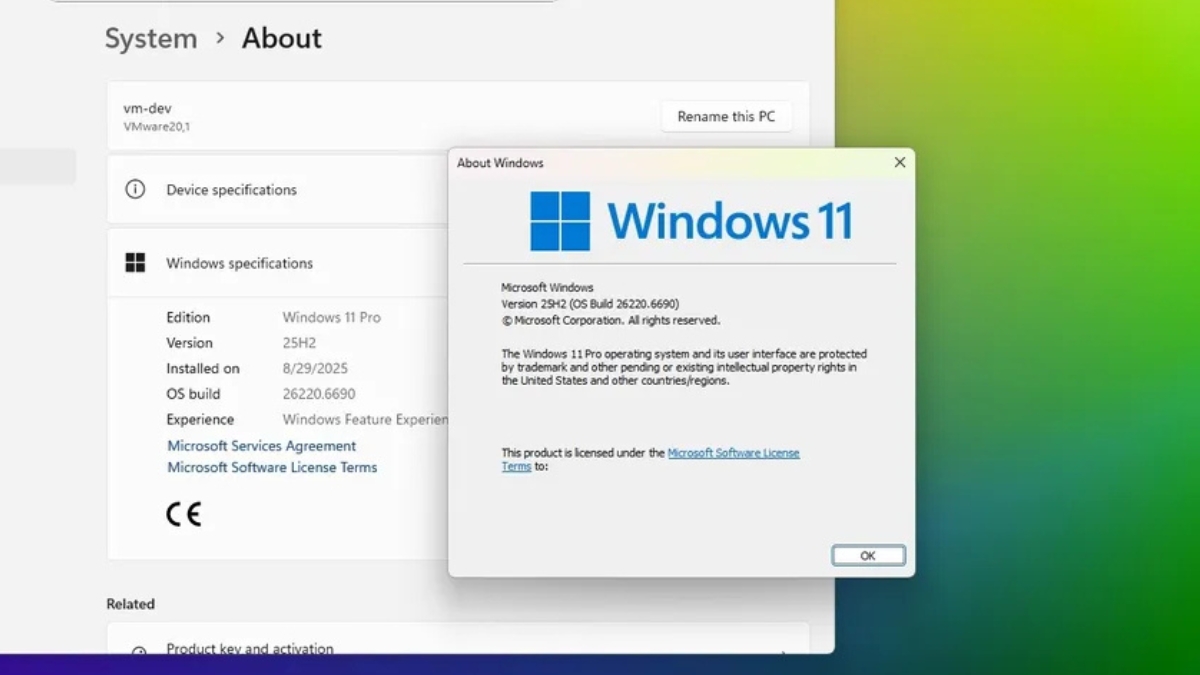Navigate back via the System breadcrumb
Screen dimensions: 1200x675
click(x=150, y=38)
